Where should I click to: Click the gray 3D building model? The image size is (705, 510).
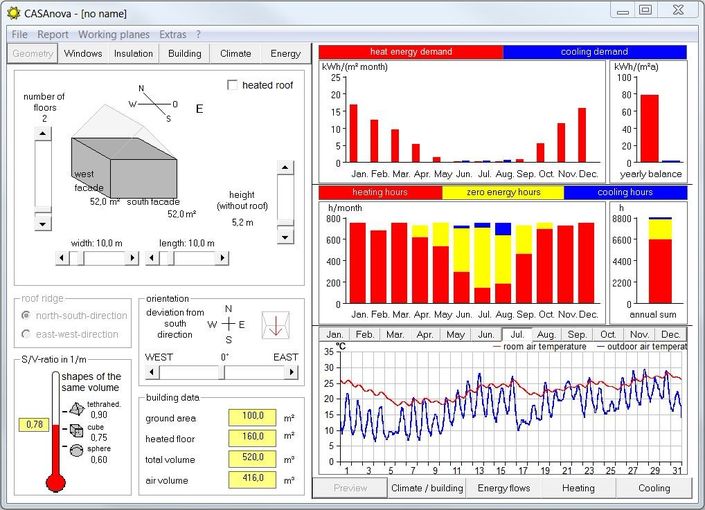(124, 167)
